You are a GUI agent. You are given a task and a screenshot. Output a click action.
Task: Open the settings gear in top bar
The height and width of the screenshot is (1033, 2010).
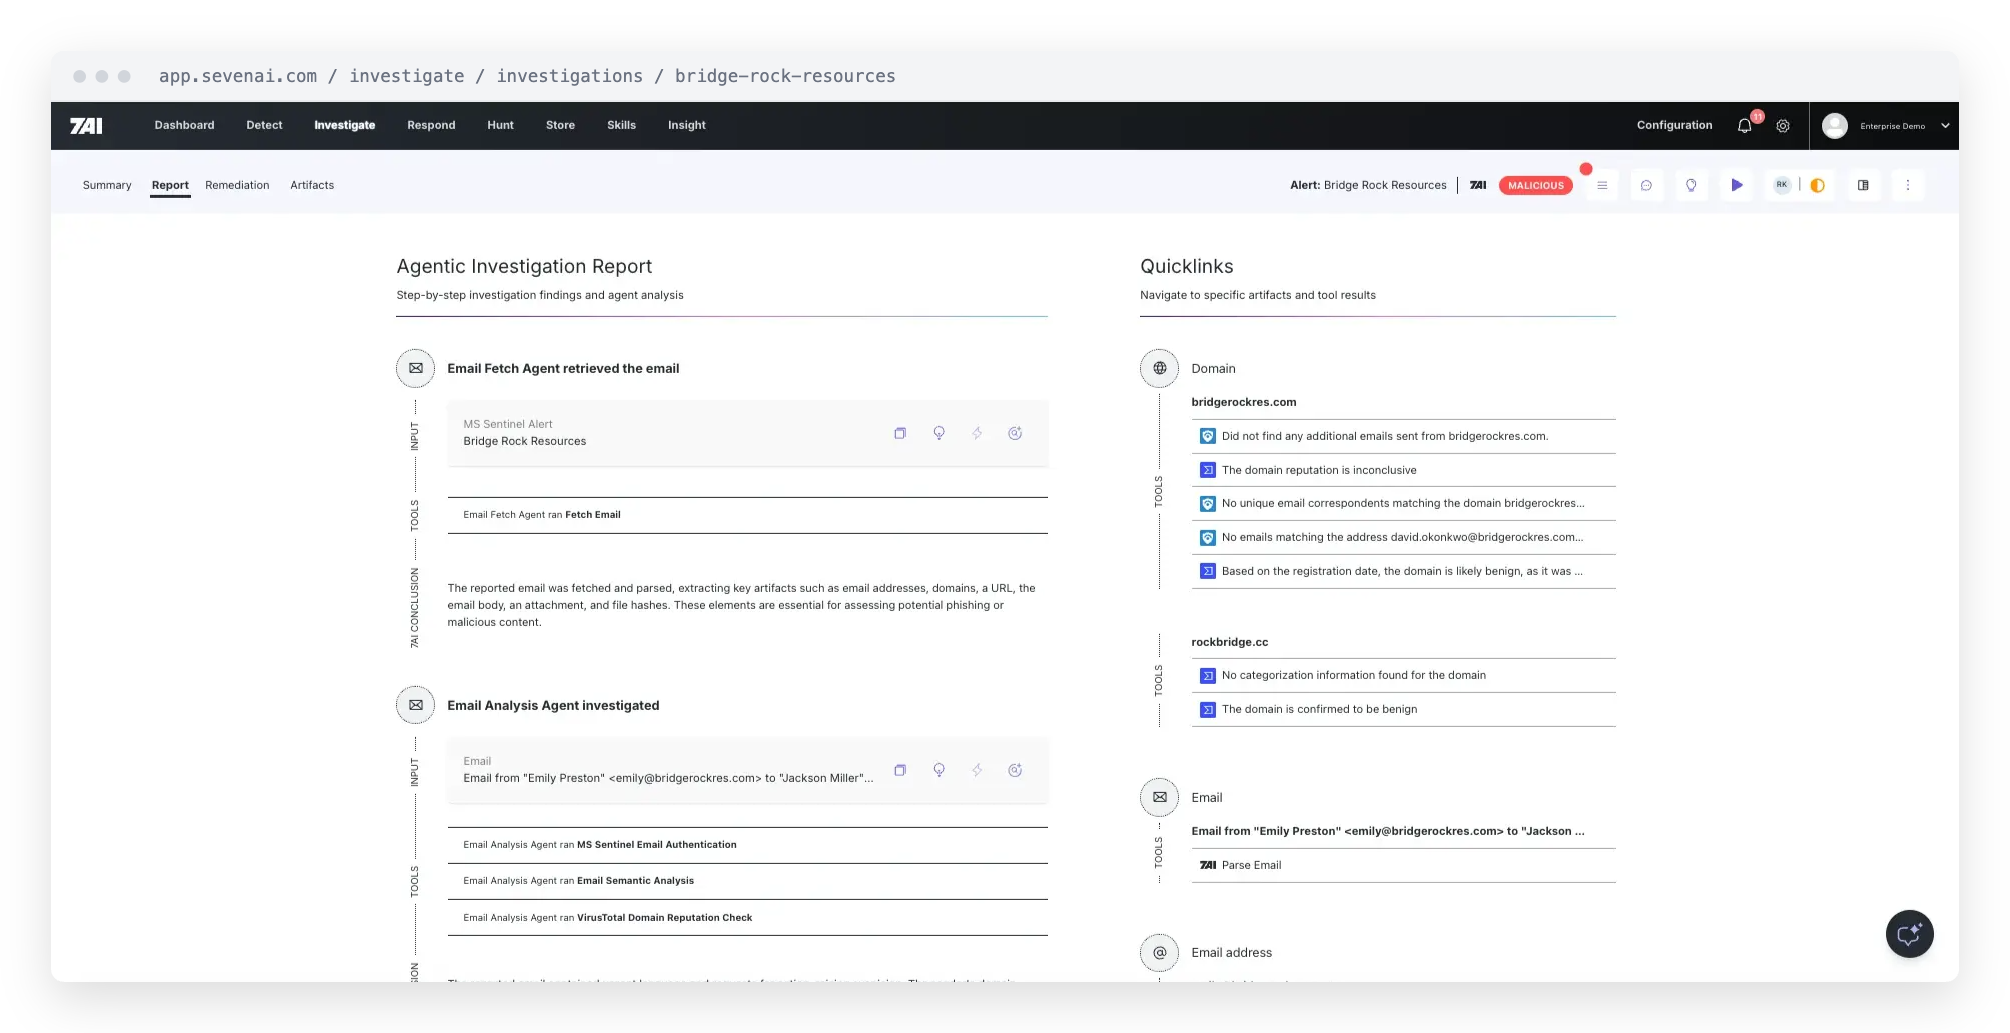tap(1783, 126)
